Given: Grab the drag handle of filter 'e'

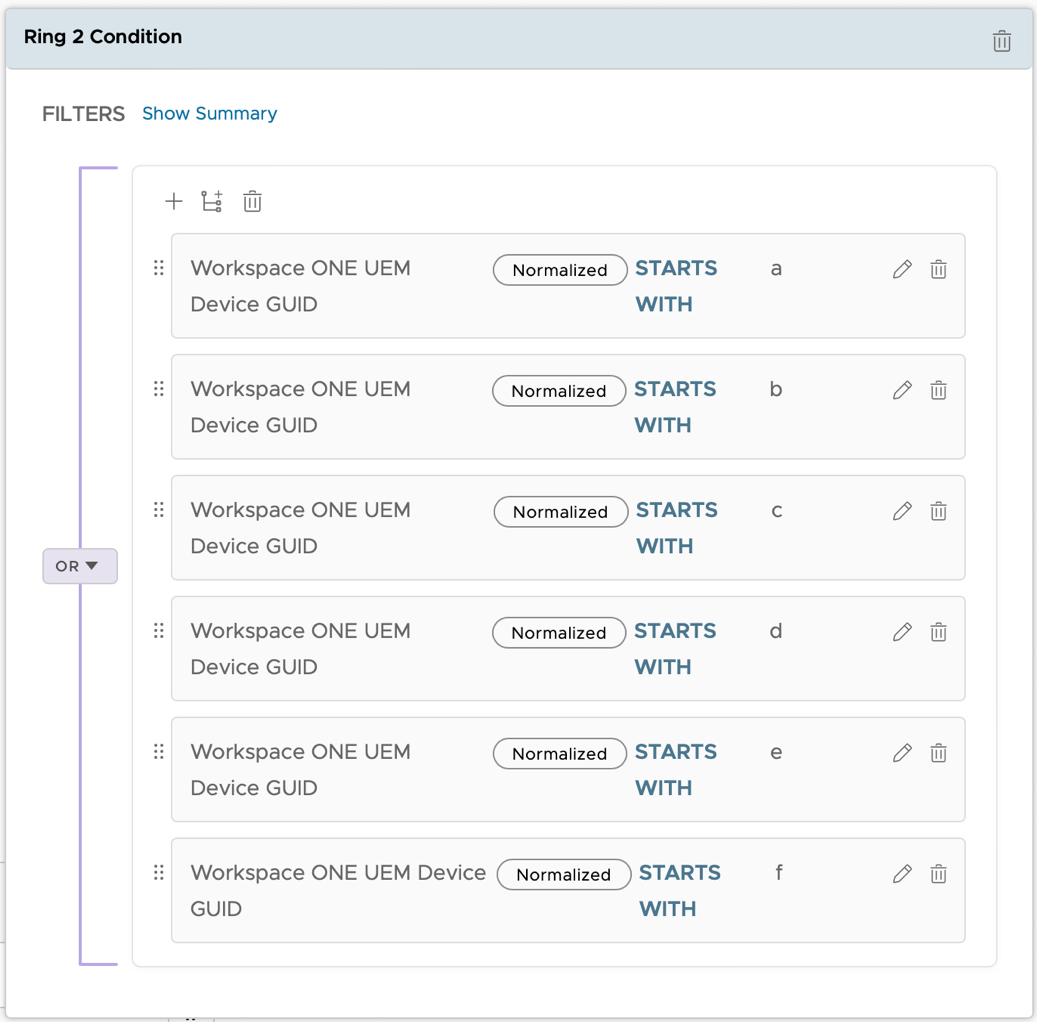Looking at the screenshot, I should coord(158,753).
